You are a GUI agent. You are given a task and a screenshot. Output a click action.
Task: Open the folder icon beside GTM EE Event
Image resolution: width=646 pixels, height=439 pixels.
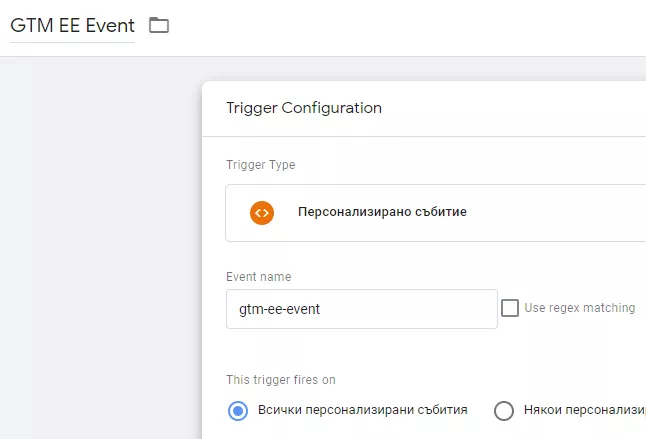click(x=159, y=25)
